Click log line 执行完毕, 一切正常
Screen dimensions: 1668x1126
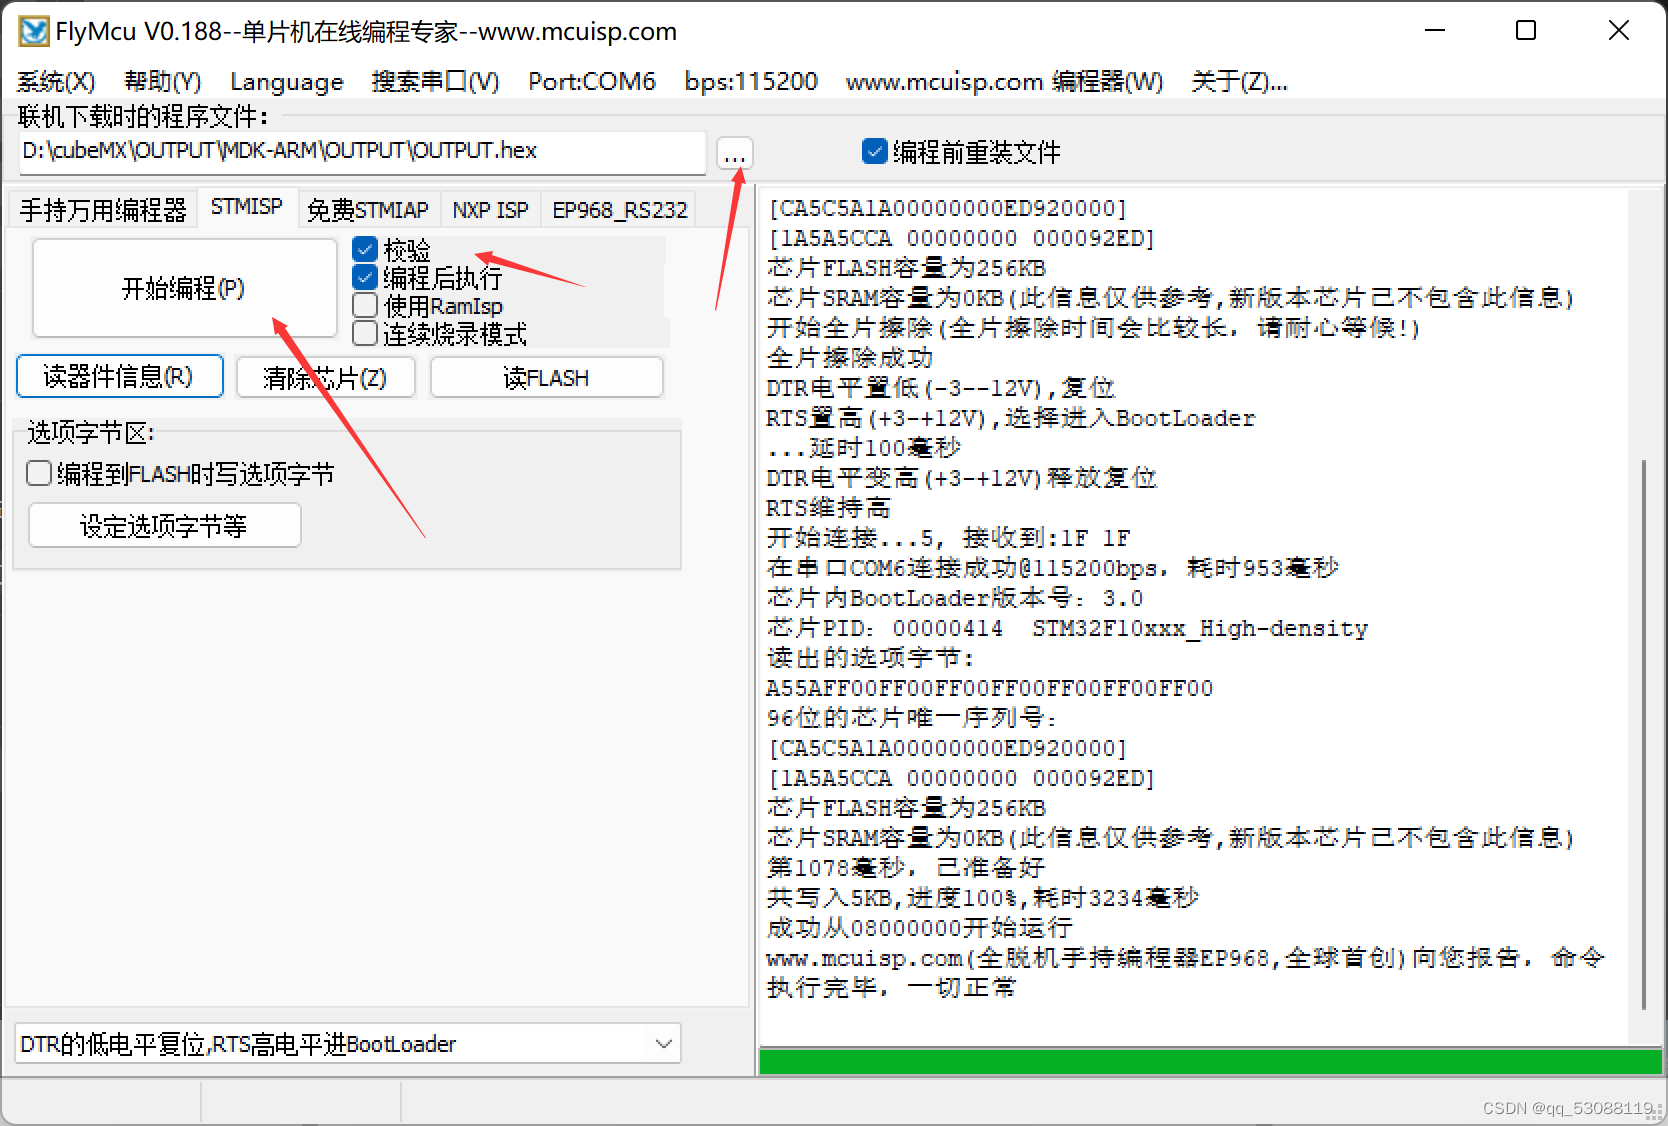click(x=891, y=988)
